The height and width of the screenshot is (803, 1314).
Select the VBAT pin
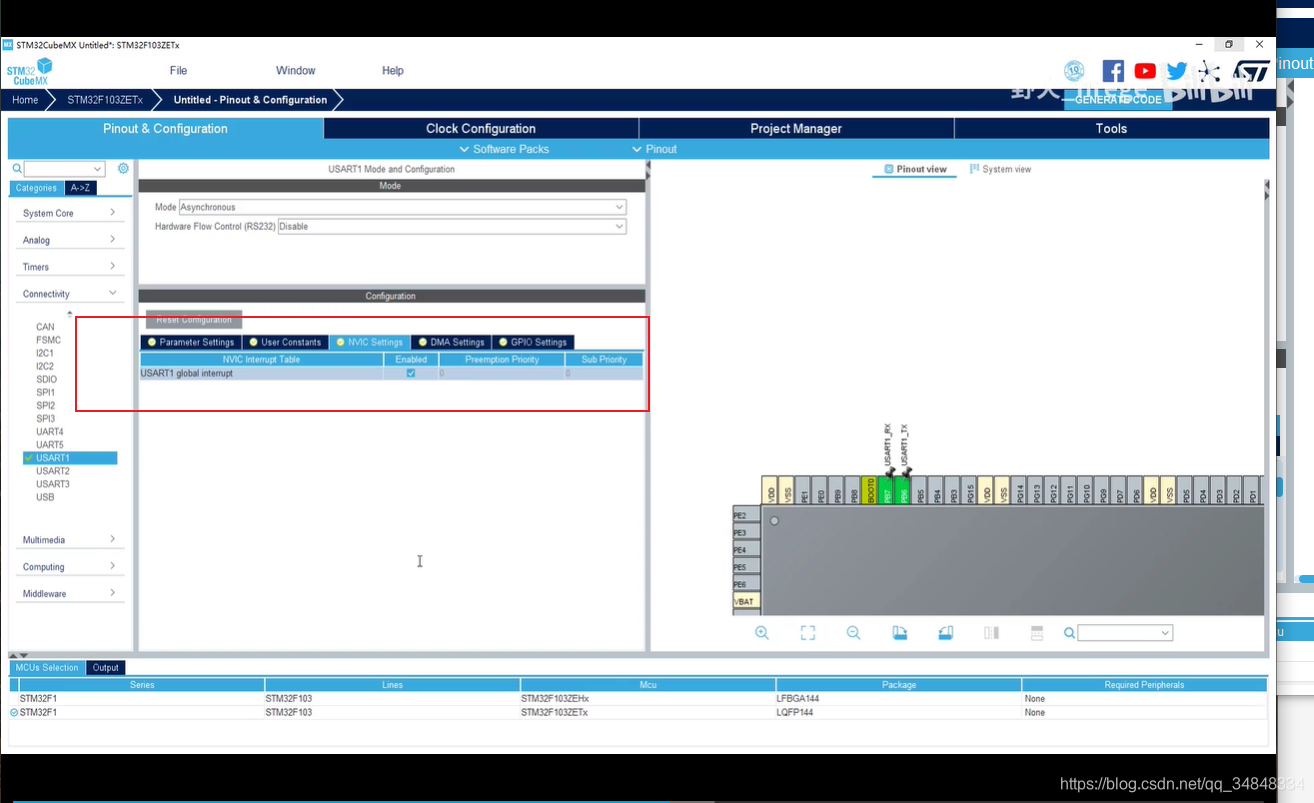tap(746, 601)
